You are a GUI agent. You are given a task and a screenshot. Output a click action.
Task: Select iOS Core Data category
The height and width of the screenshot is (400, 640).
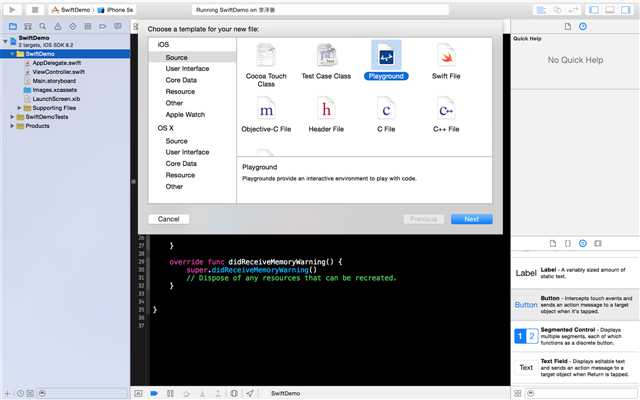coord(181,80)
